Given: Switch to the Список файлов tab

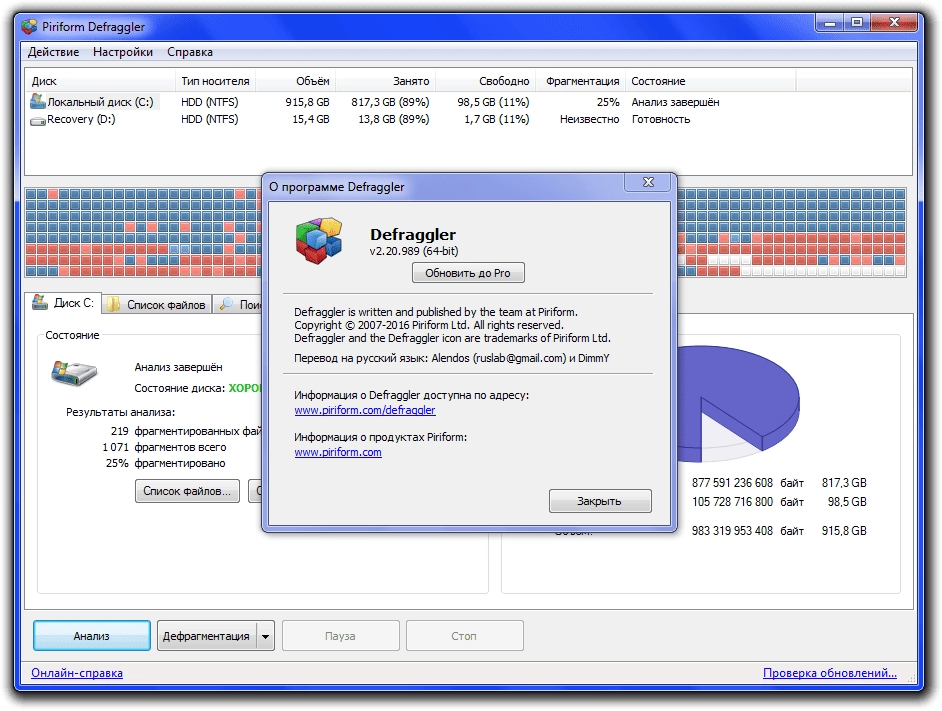Looking at the screenshot, I should click(x=157, y=305).
